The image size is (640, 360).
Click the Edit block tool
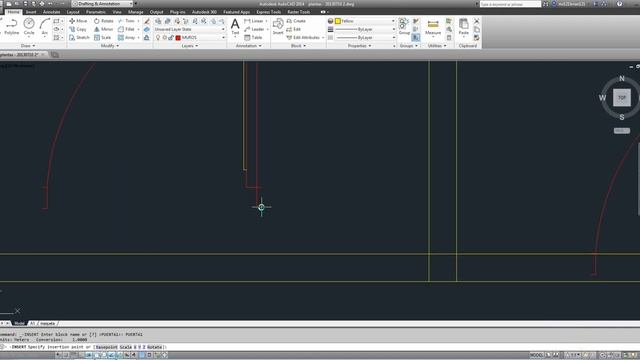click(x=293, y=29)
